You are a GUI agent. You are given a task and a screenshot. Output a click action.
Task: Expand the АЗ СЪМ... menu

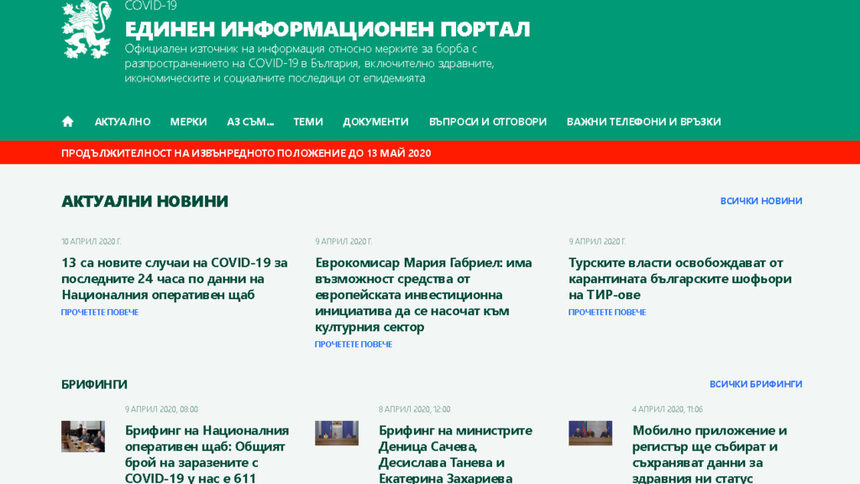pyautogui.click(x=250, y=122)
